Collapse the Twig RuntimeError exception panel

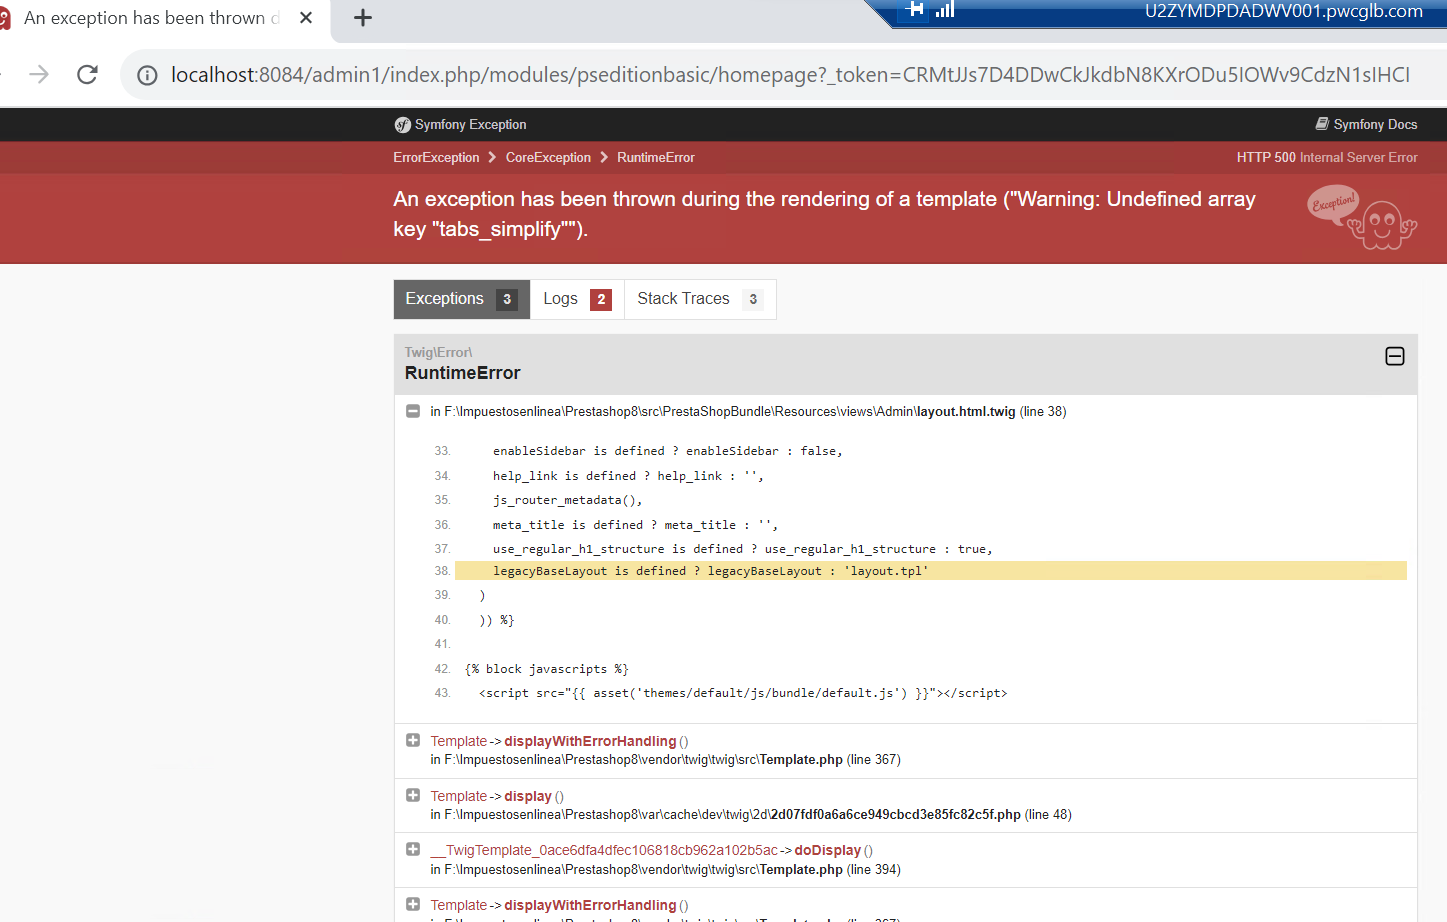tap(1395, 356)
